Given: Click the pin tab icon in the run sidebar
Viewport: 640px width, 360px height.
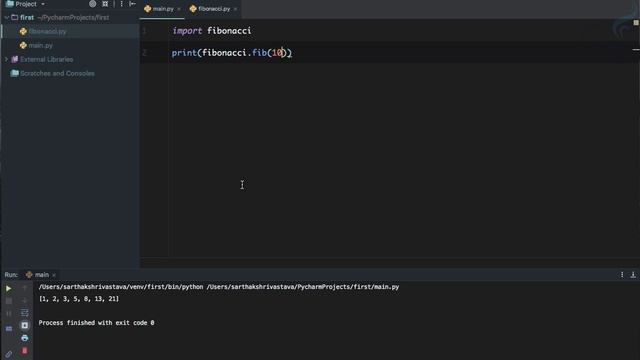Looking at the screenshot, I should (9, 354).
